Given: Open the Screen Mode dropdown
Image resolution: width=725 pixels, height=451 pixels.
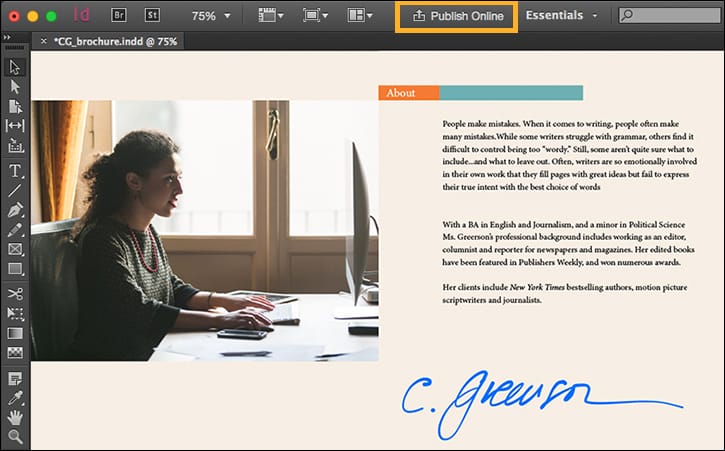Looking at the screenshot, I should pos(314,16).
